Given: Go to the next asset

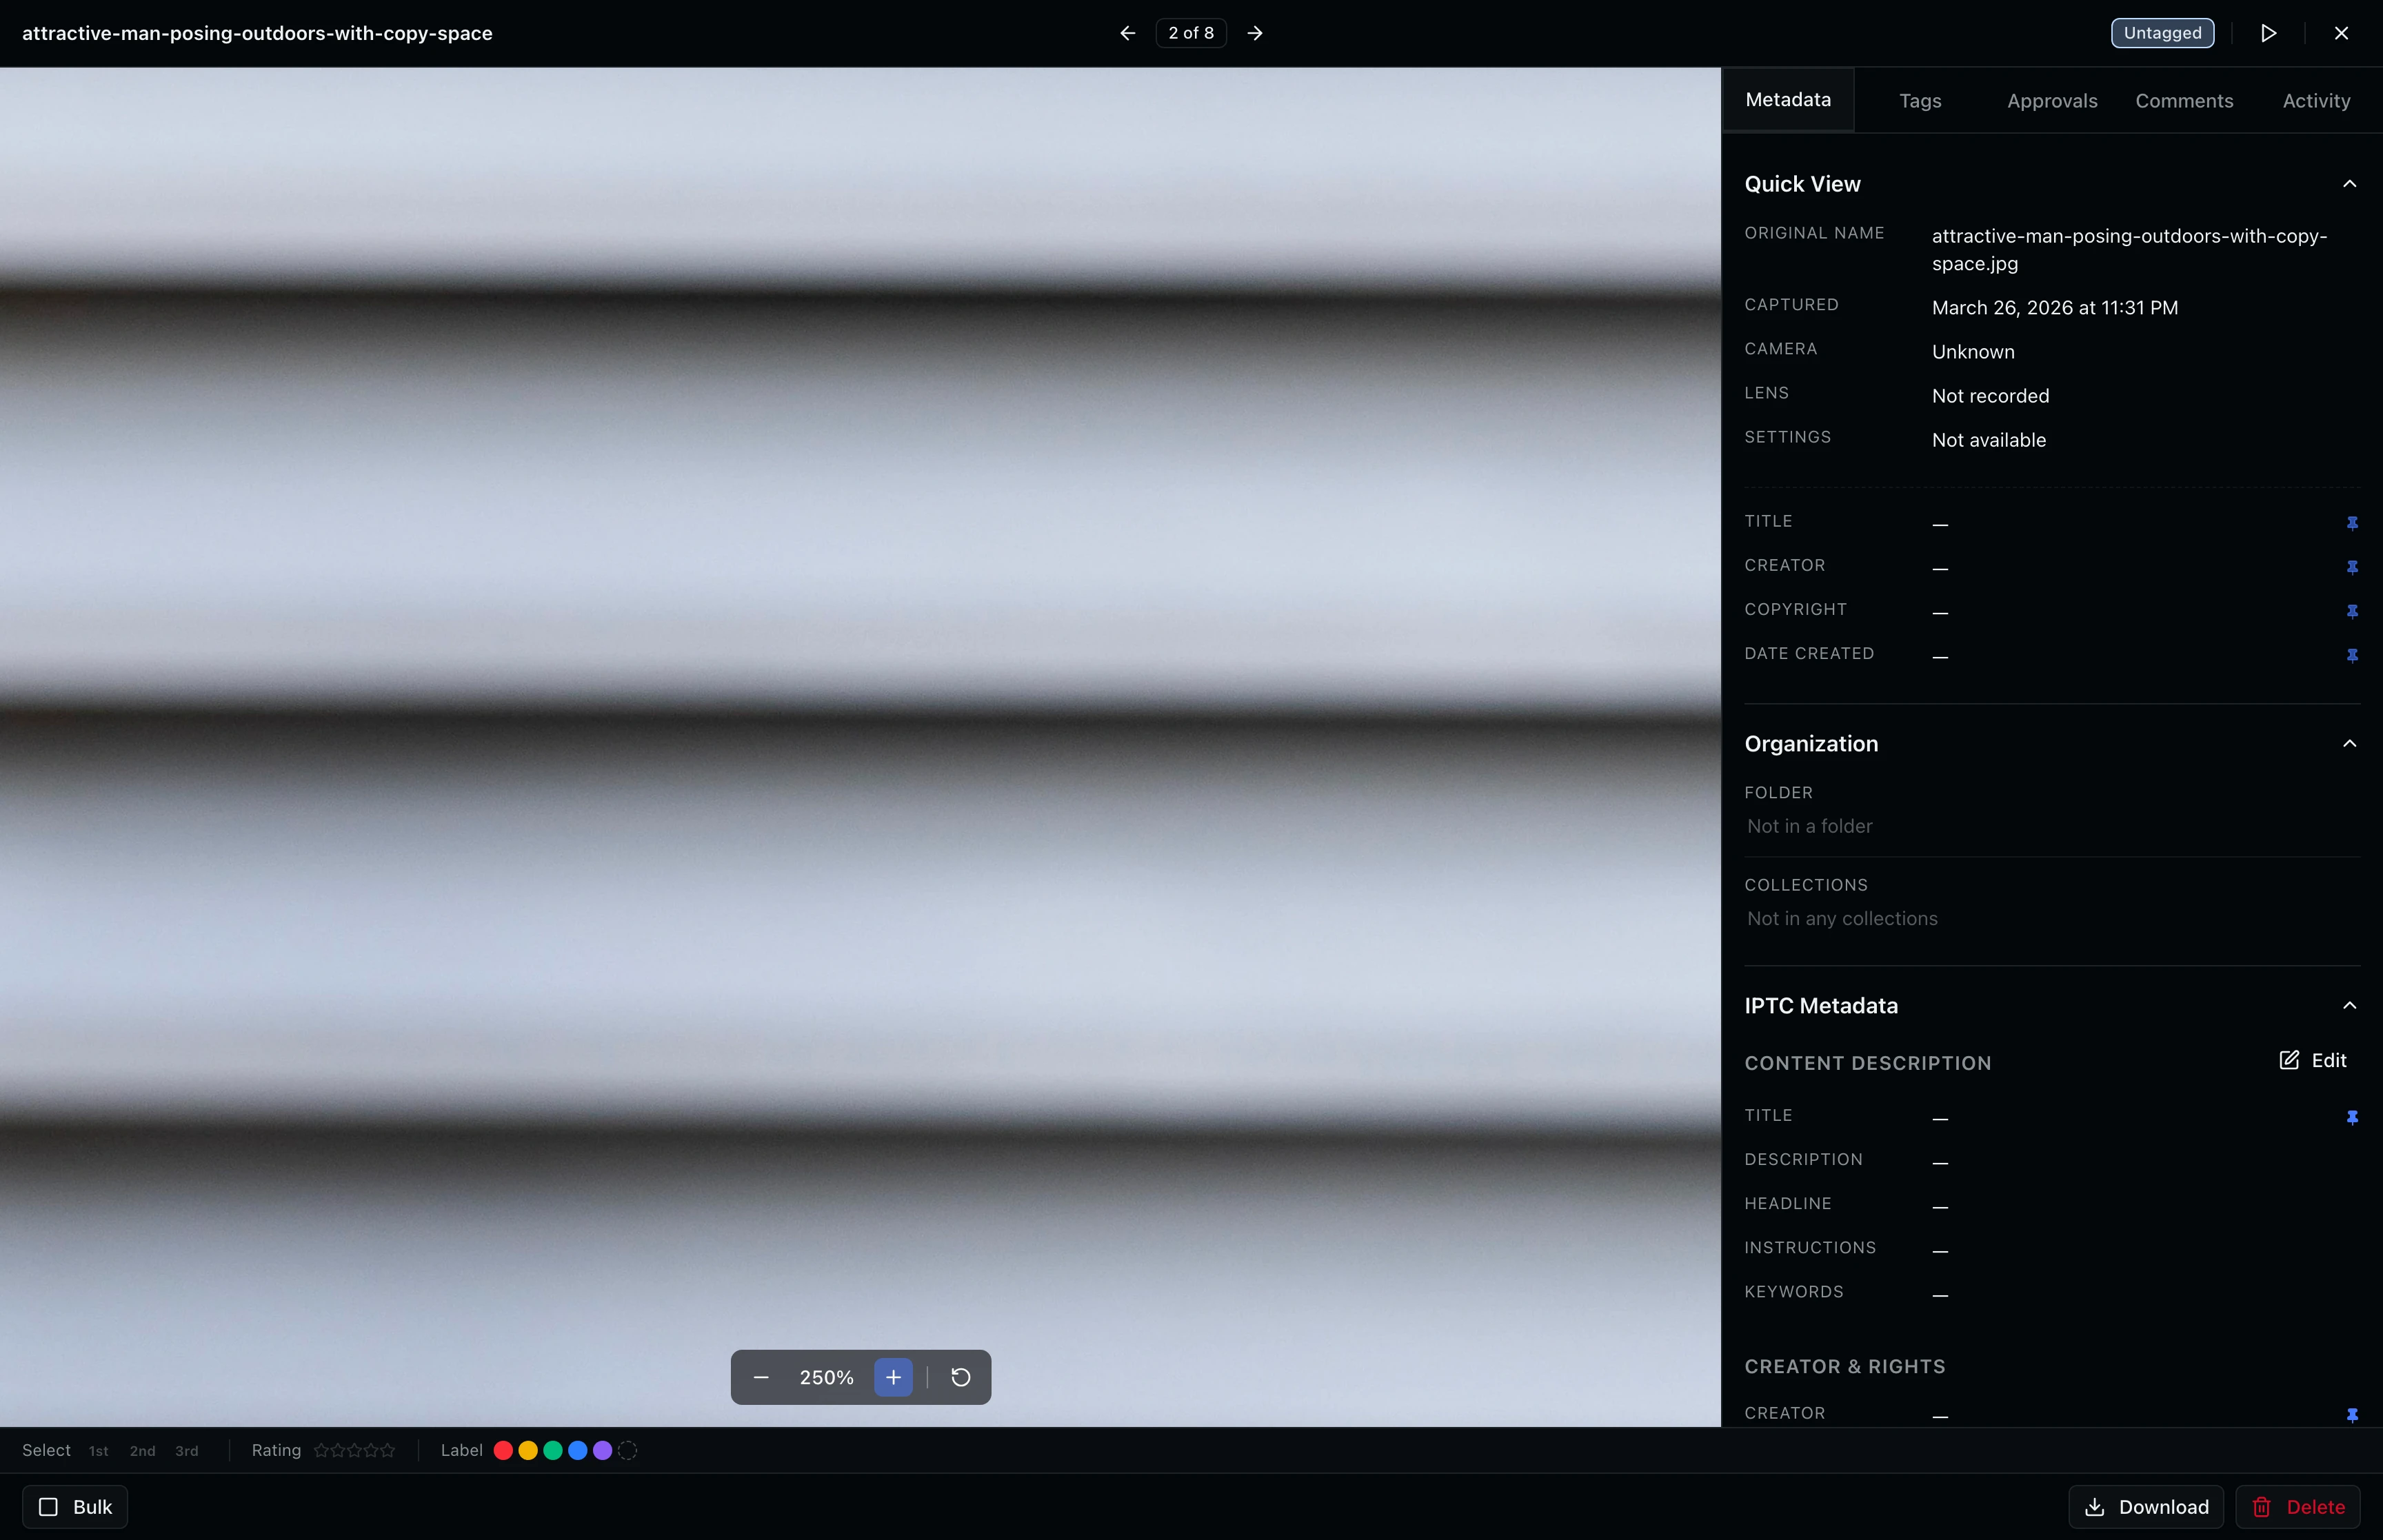Looking at the screenshot, I should pyautogui.click(x=1254, y=32).
